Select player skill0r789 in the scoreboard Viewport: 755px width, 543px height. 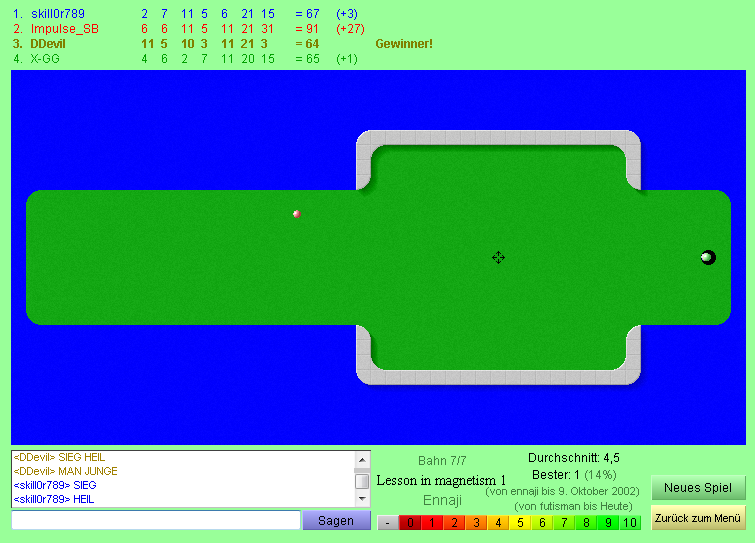coord(57,14)
